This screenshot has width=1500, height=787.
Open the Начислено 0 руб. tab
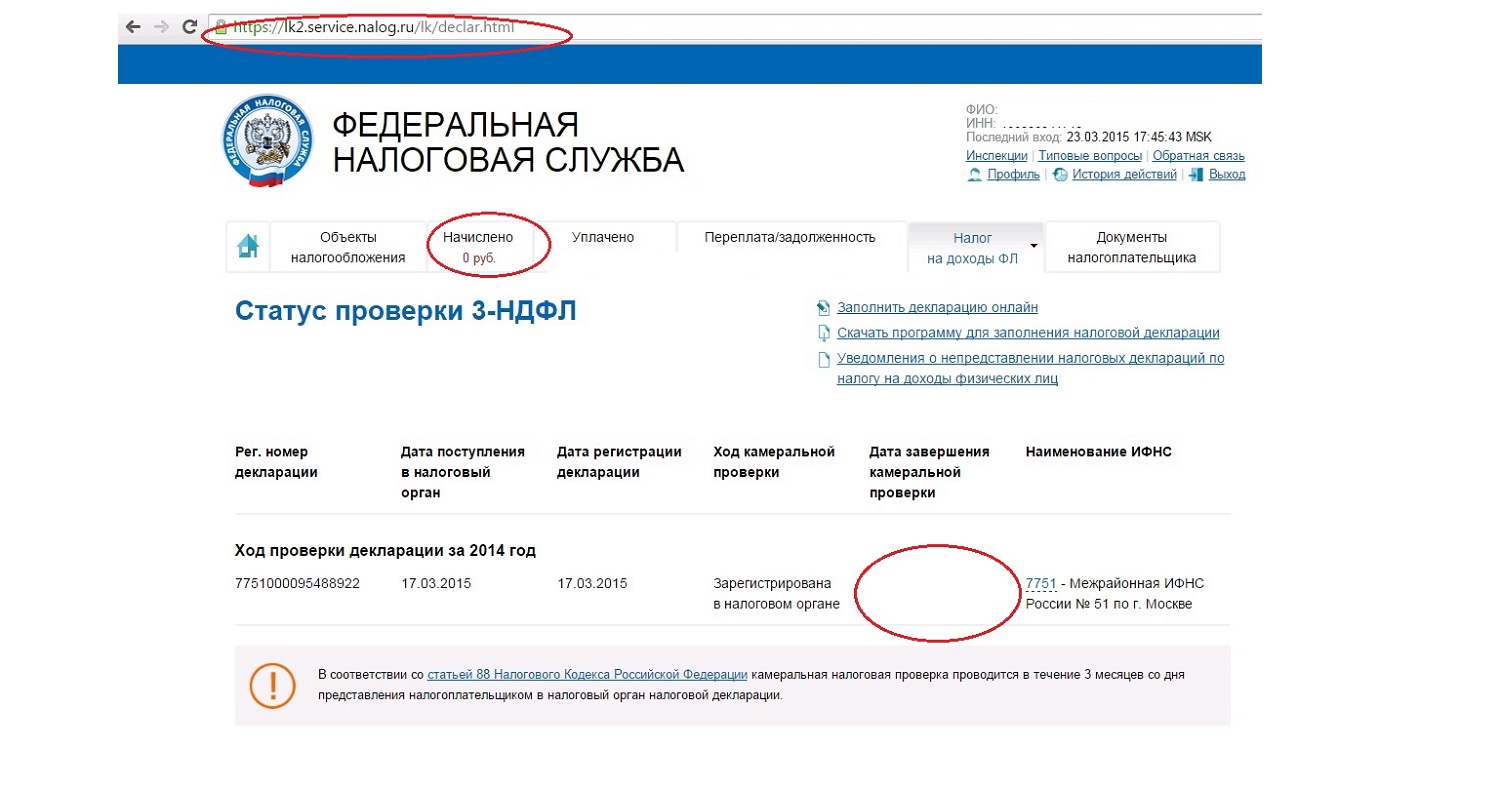coord(478,247)
